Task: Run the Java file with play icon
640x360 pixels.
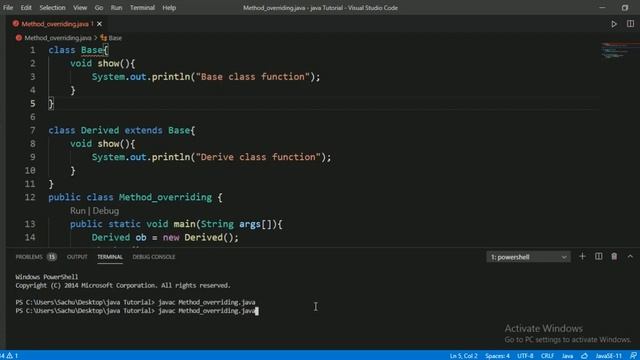Action: [x=614, y=24]
